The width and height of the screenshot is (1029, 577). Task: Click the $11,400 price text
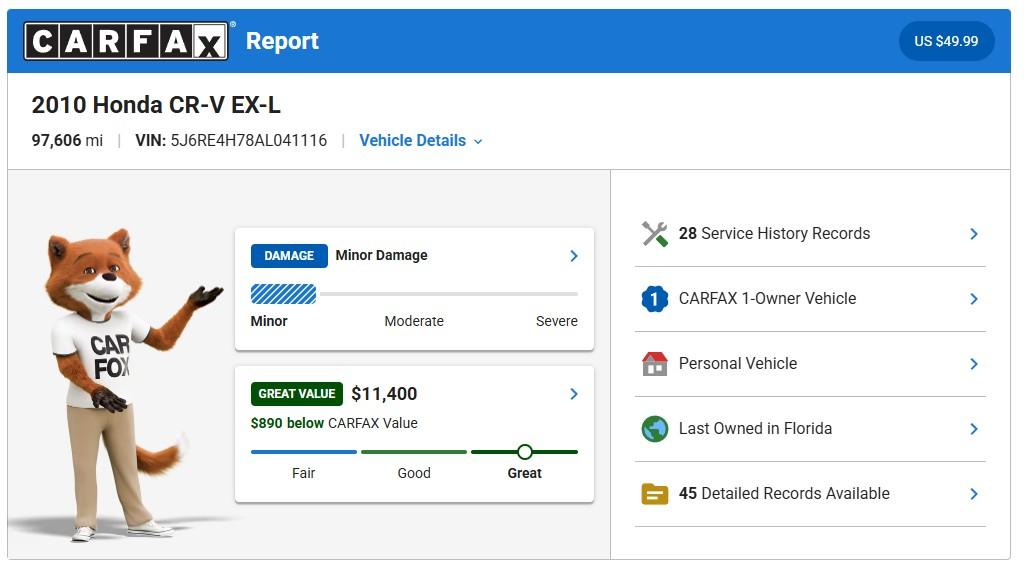tap(384, 394)
